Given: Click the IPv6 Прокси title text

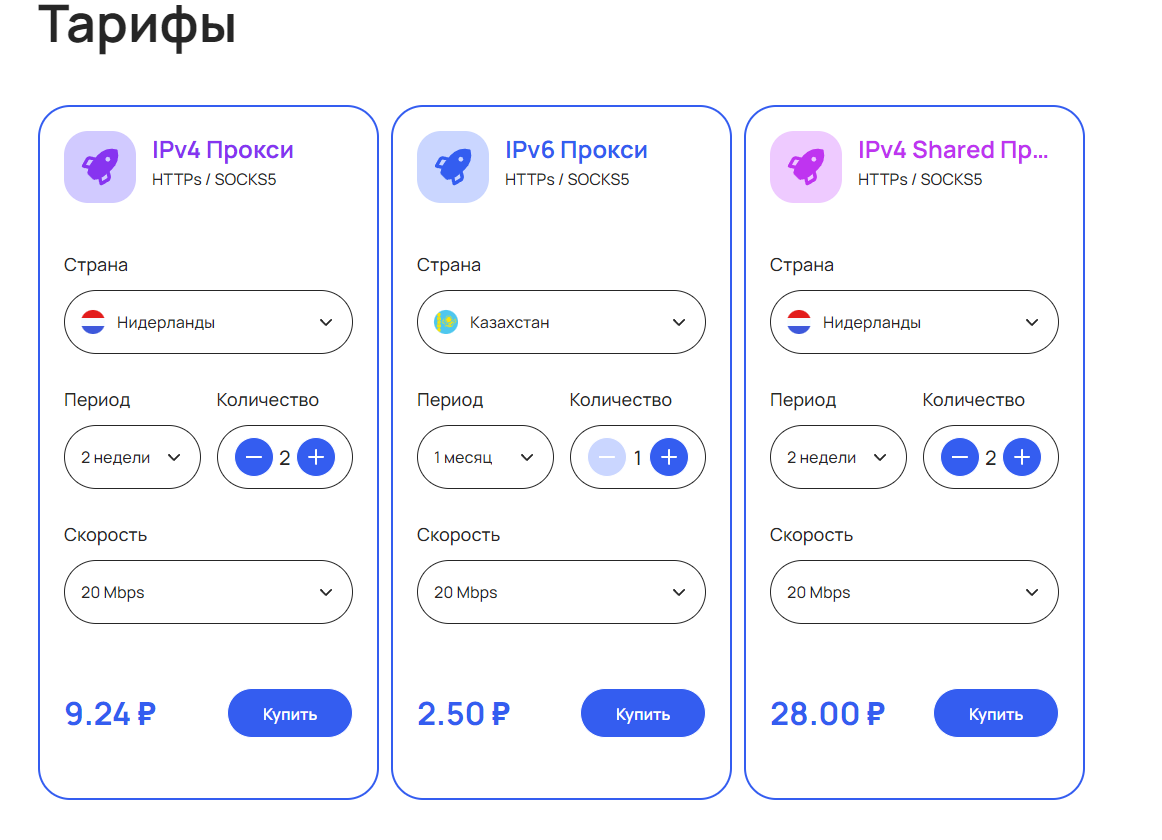Looking at the screenshot, I should 576,151.
